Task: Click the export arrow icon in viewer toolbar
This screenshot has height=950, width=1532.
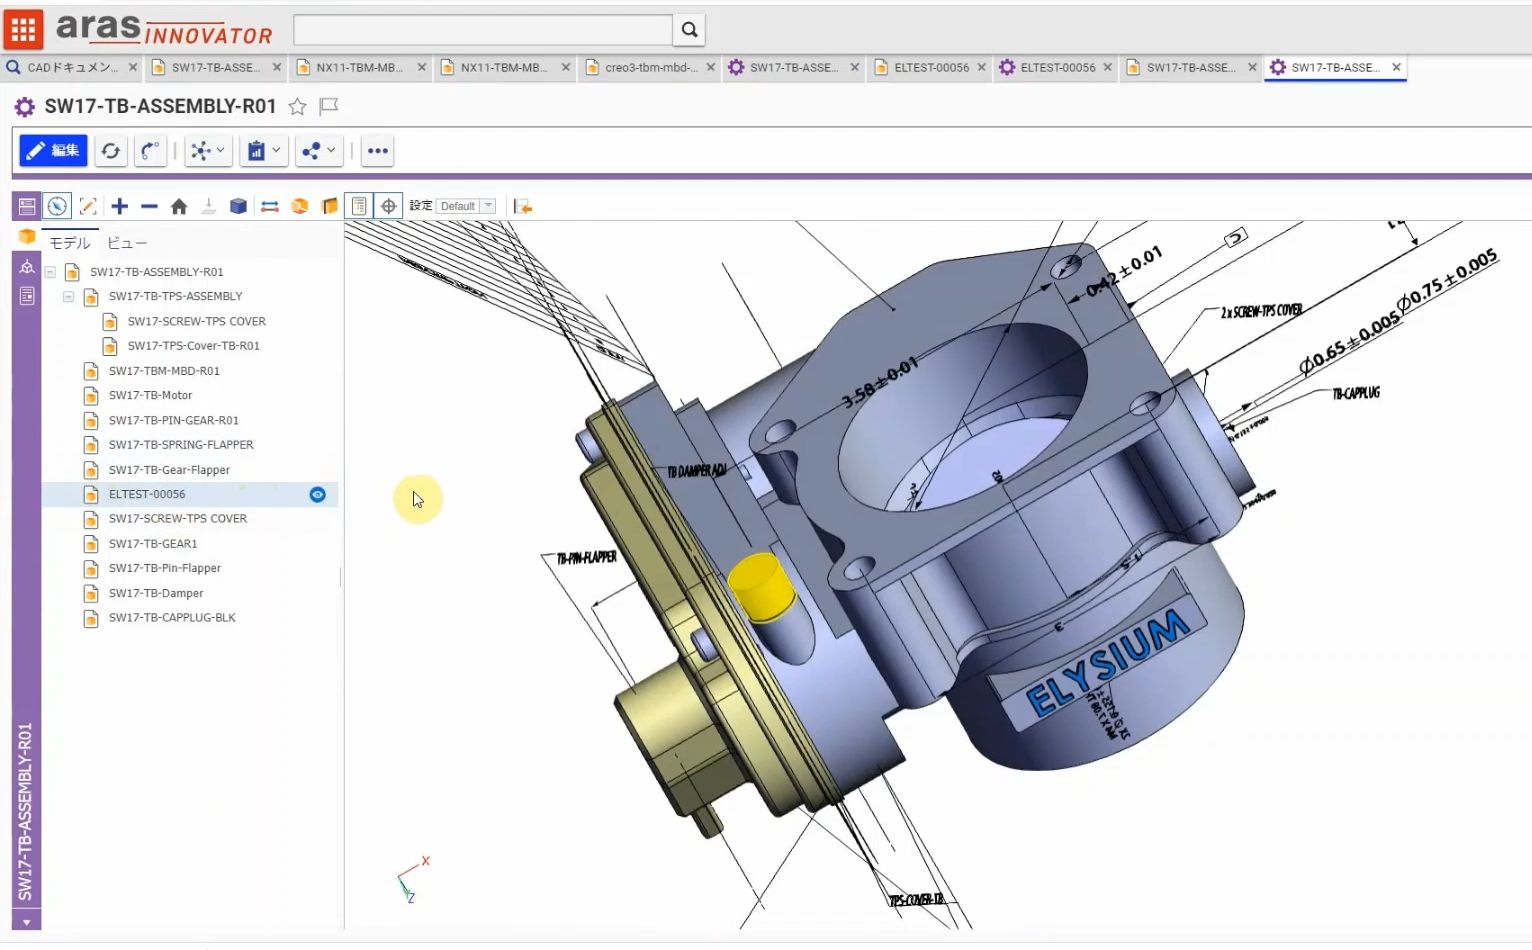Action: [522, 206]
